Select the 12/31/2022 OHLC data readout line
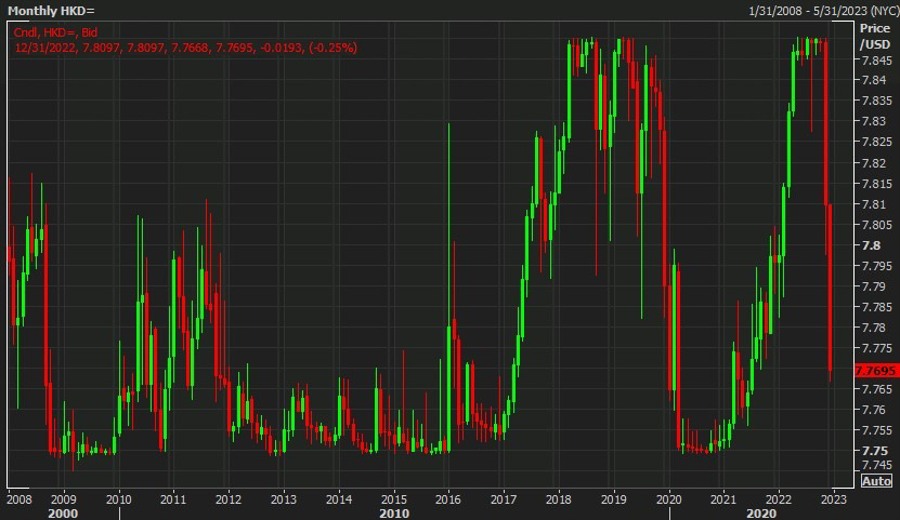900x520 pixels. coord(186,47)
